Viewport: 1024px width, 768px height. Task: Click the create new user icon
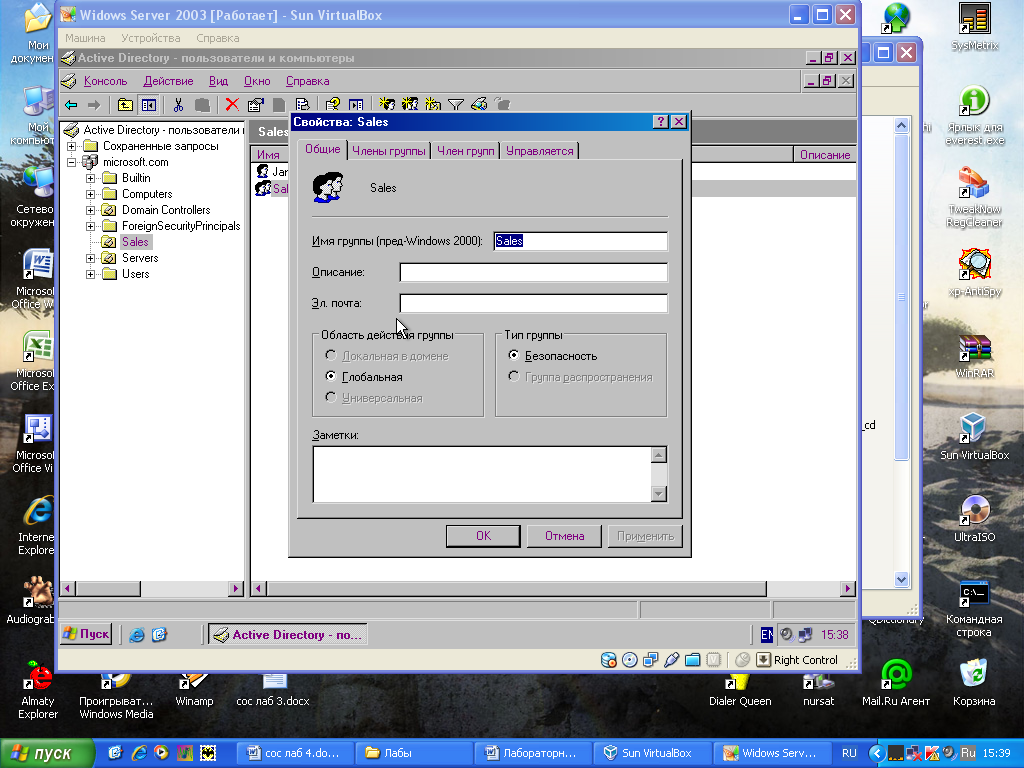[387, 104]
